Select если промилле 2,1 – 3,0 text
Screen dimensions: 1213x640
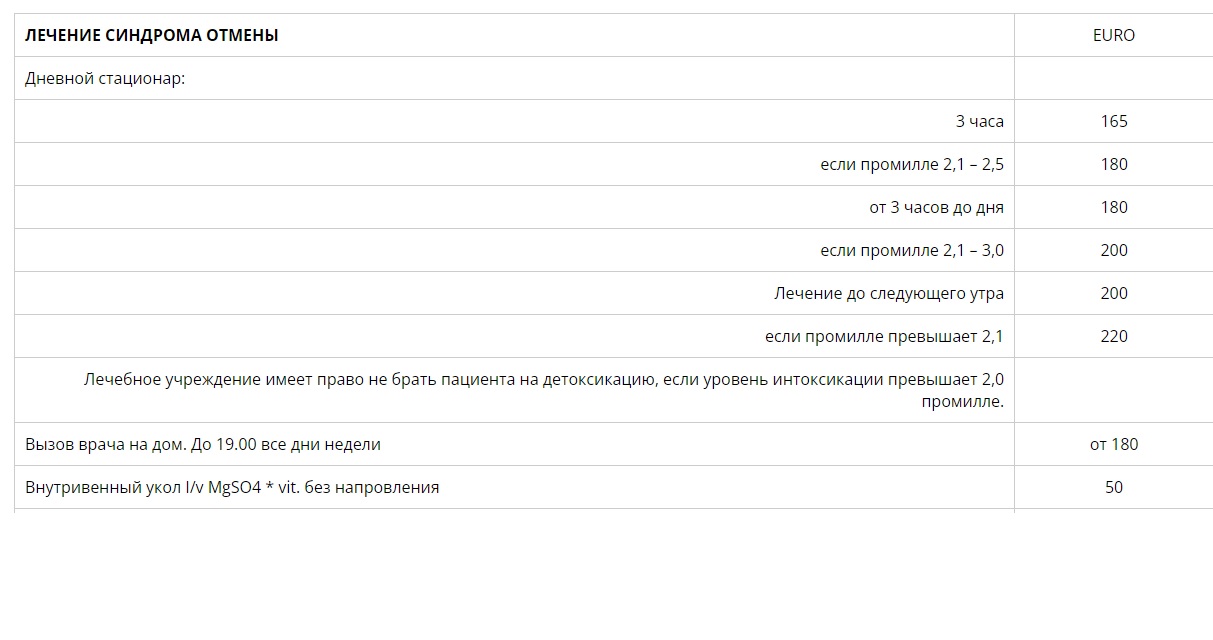pyautogui.click(x=912, y=250)
